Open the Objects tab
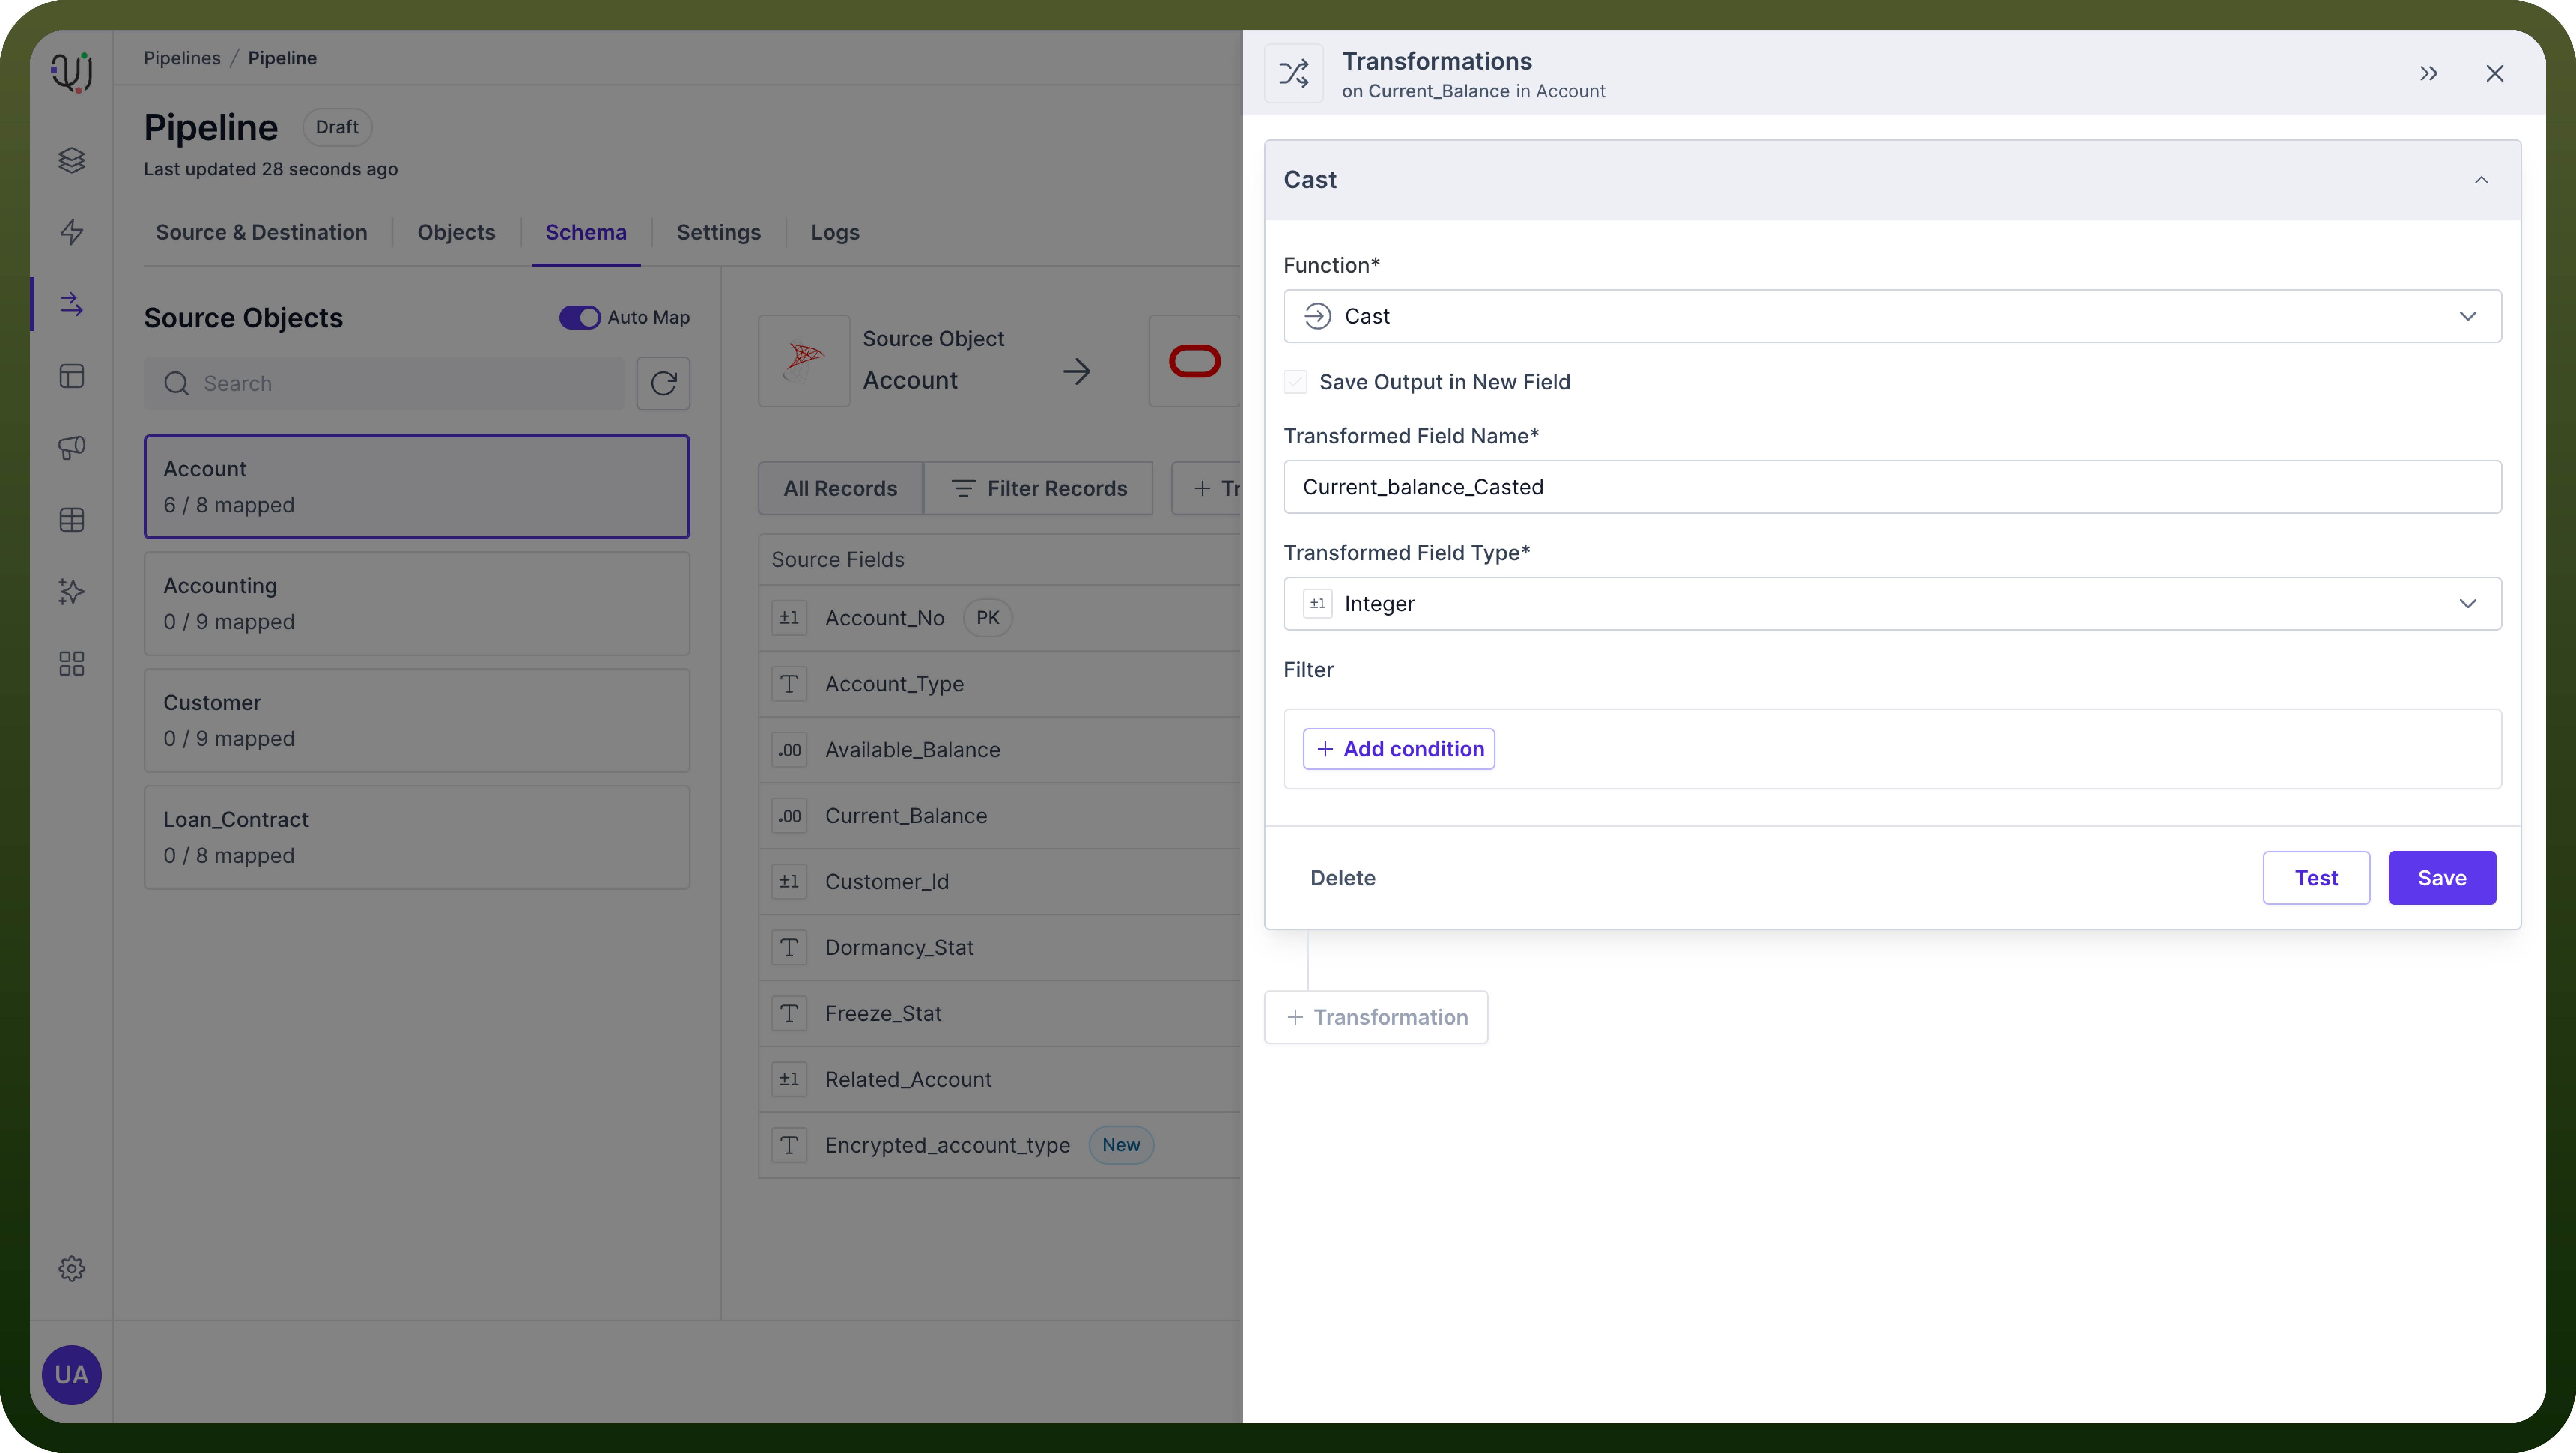The height and width of the screenshot is (1453, 2576). pyautogui.click(x=456, y=232)
